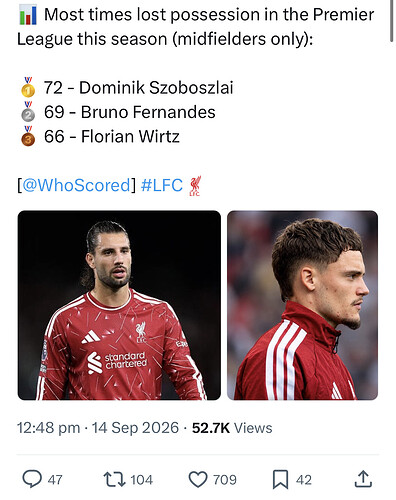396x500 pixels.
Task: Click the 47 replies count
Action: (55, 480)
